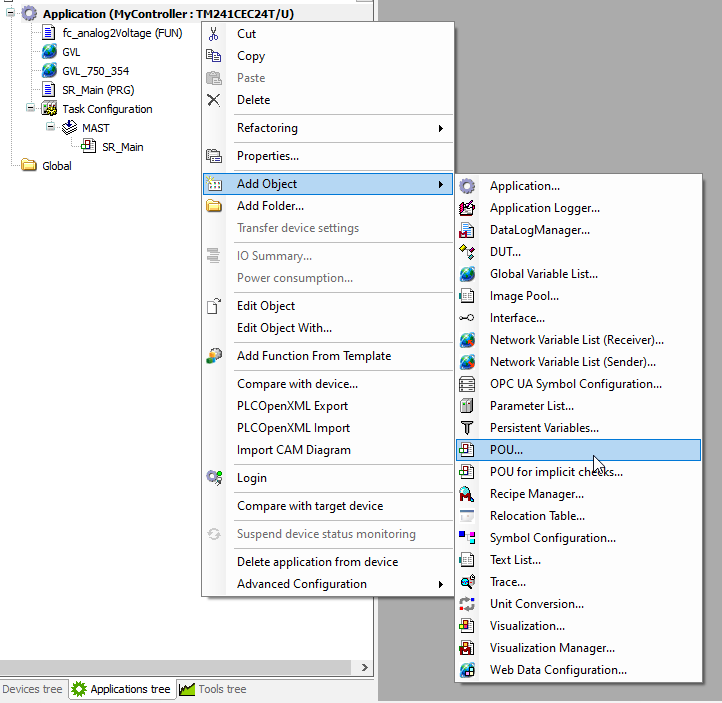The height and width of the screenshot is (703, 722).
Task: Choose POU... from the Add Object submenu
Action: click(x=578, y=450)
